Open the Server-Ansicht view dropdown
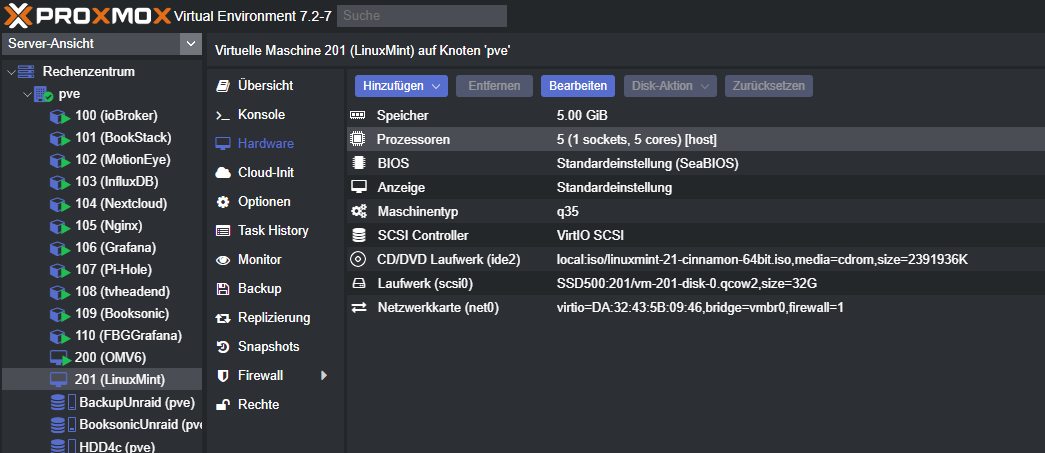Image resolution: width=1045 pixels, height=453 pixels. tap(191, 44)
